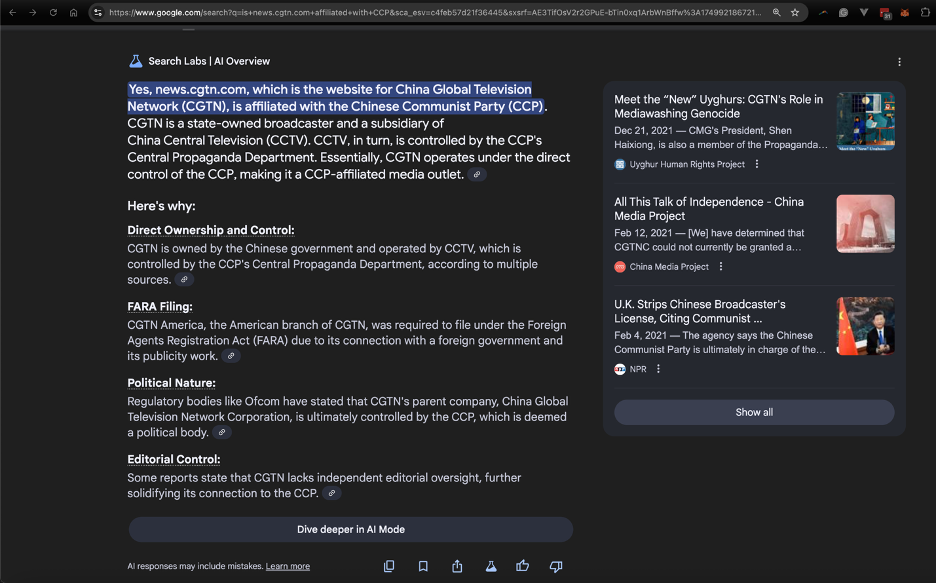Click the 'Here's why:' heading
Screen dimensions: 936x584
pyautogui.click(x=161, y=206)
